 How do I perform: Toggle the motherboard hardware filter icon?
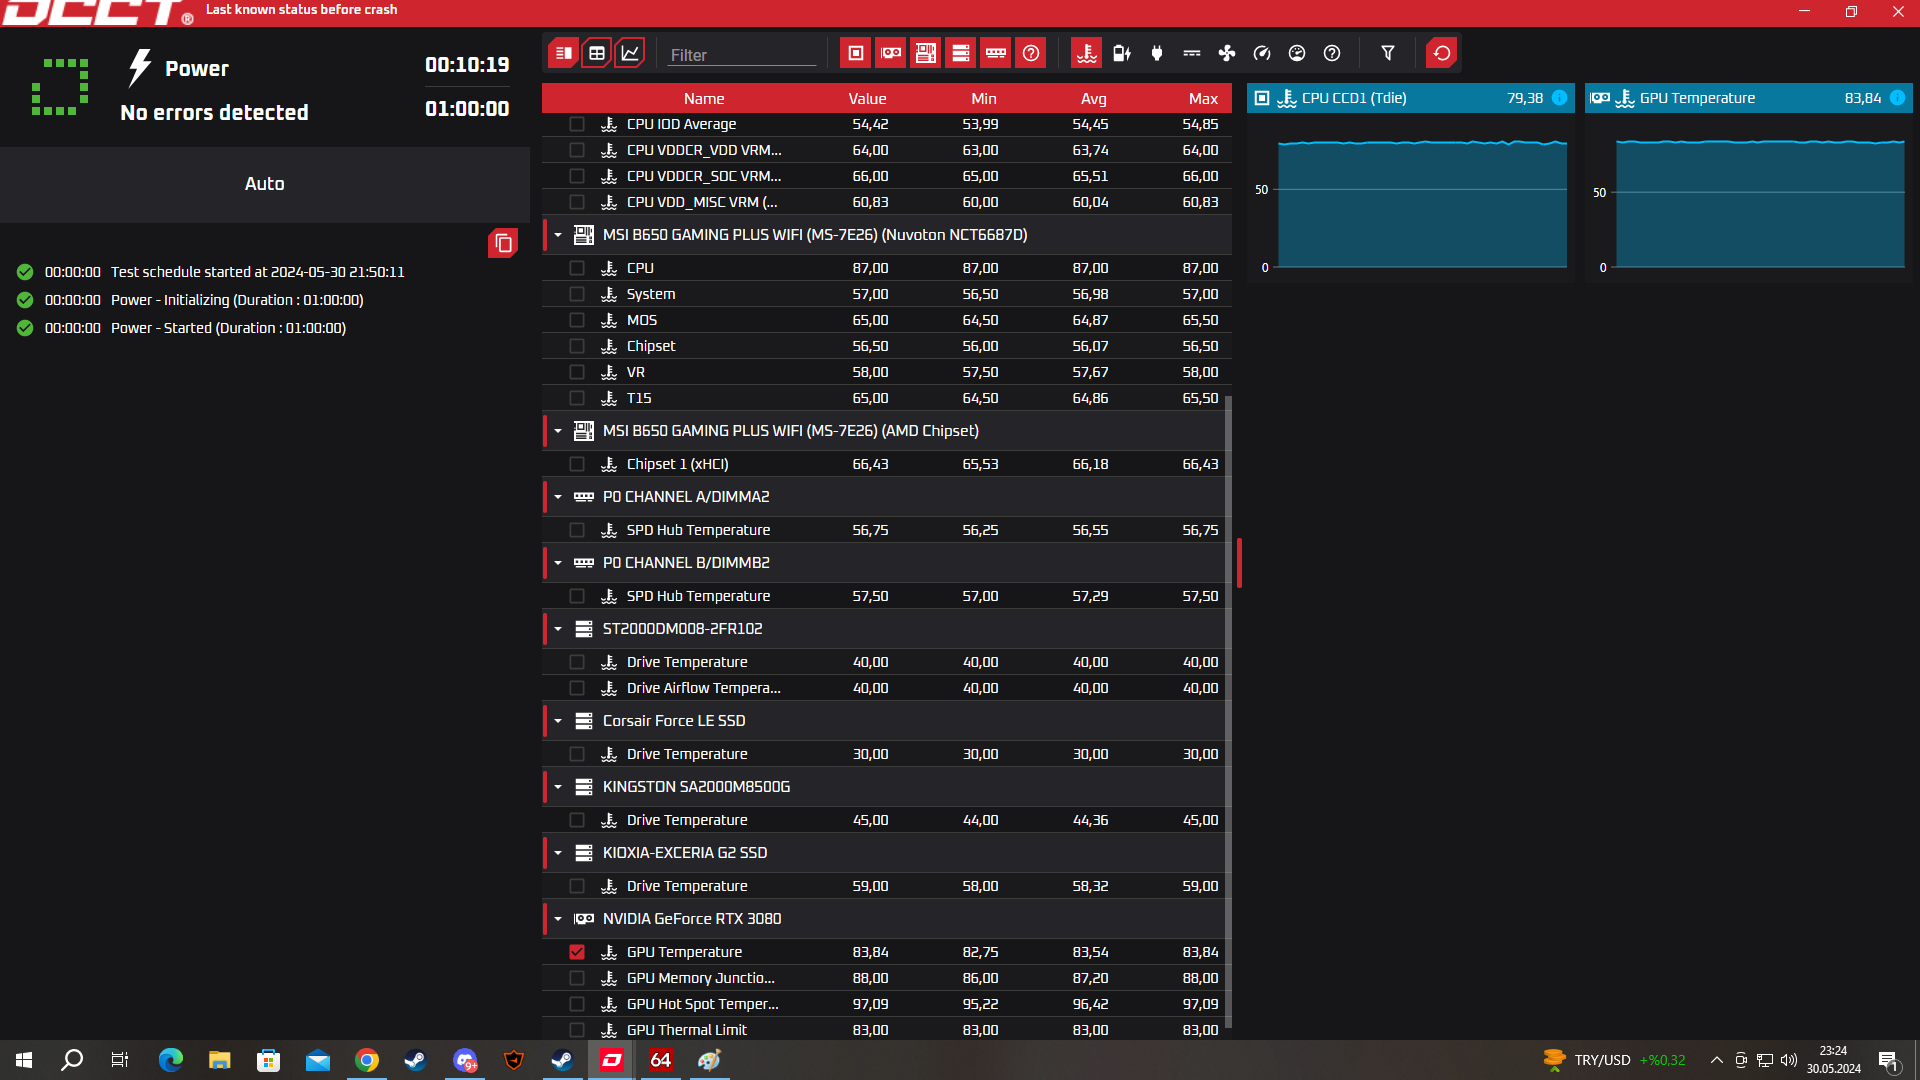[926, 53]
